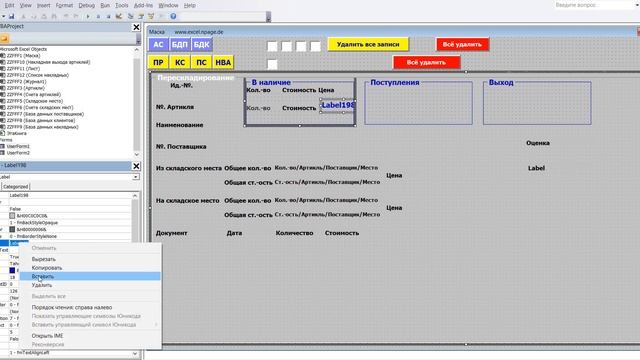Select ЭтаКнига in the project tree

tap(16, 133)
